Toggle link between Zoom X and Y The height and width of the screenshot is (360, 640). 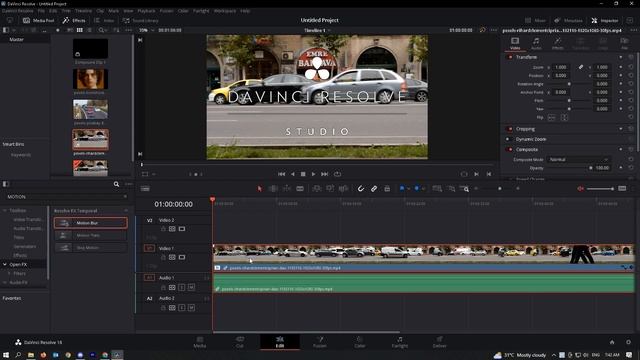click(581, 67)
